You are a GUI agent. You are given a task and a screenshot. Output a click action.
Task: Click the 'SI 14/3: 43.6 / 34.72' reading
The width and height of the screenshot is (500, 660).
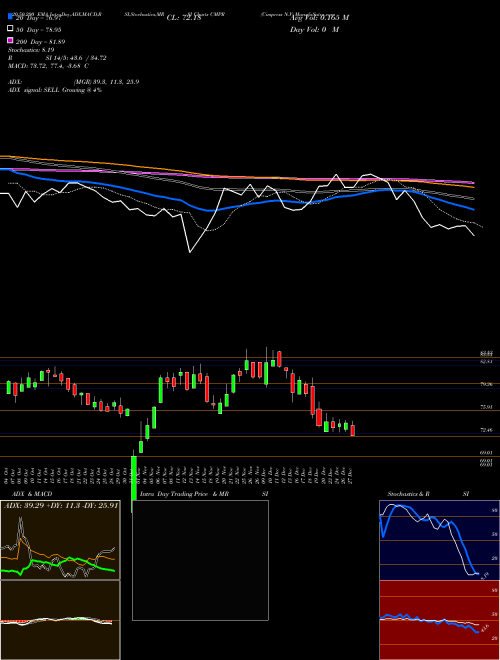click(x=76, y=58)
